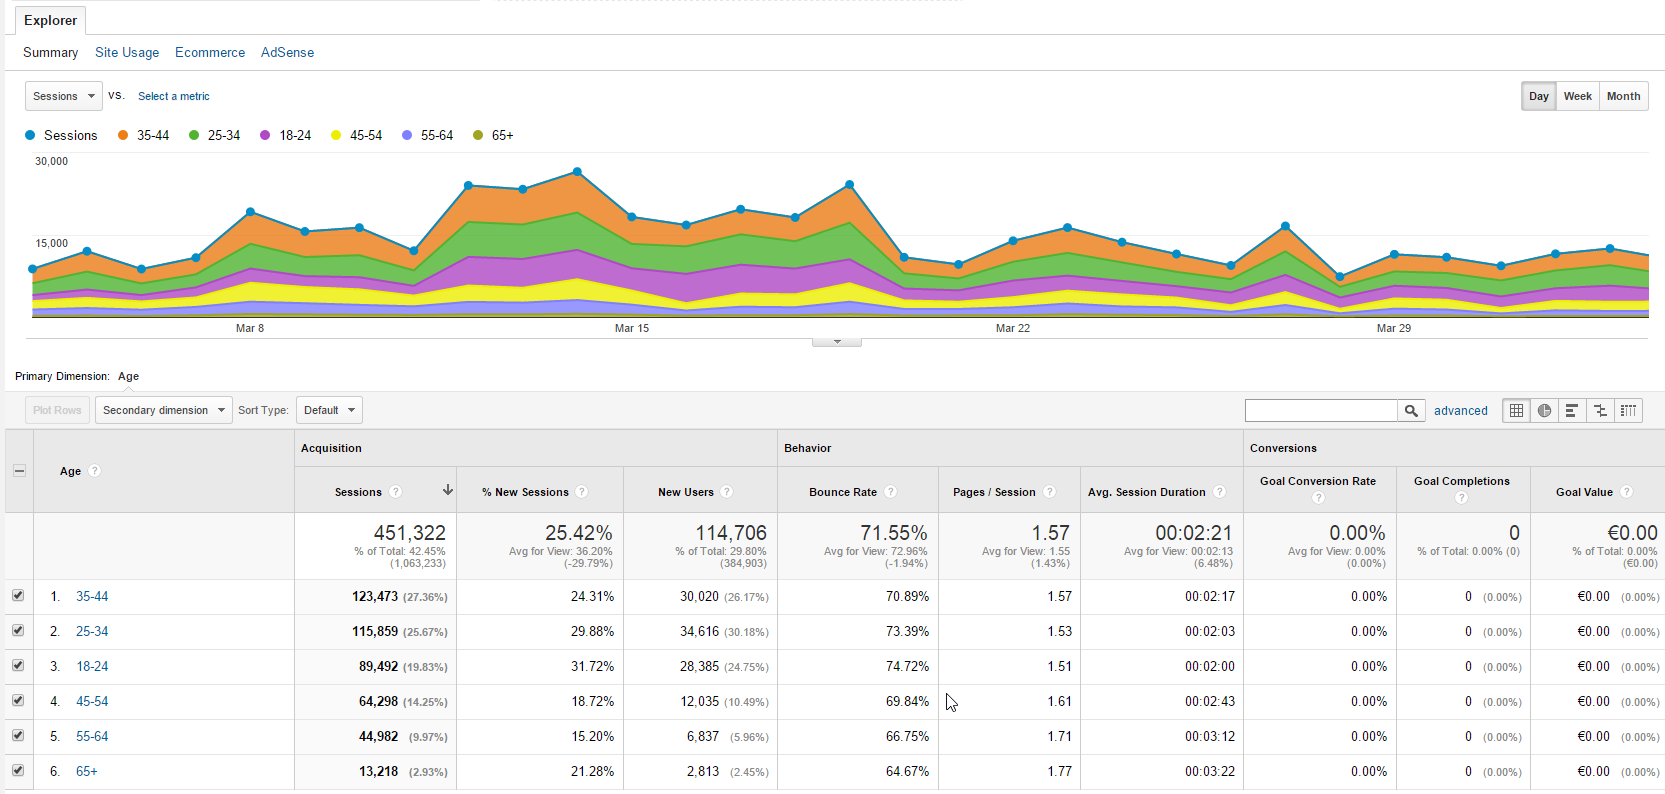
Task: Switch to the Ecommerce tab
Action: click(x=210, y=52)
